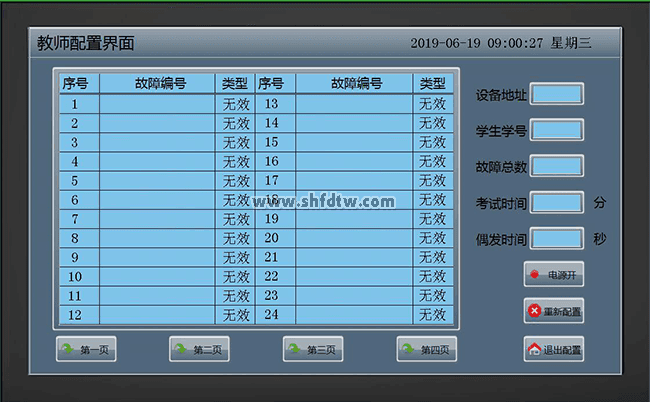Change the 类型 setting for row 20
Image resolution: width=650 pixels, height=402 pixels.
click(432, 238)
